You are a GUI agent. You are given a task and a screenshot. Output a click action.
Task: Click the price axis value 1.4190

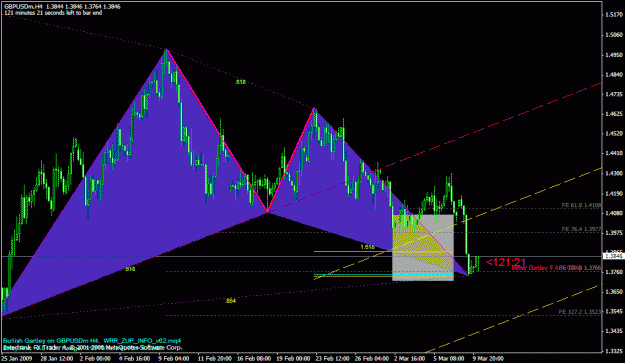(614, 194)
